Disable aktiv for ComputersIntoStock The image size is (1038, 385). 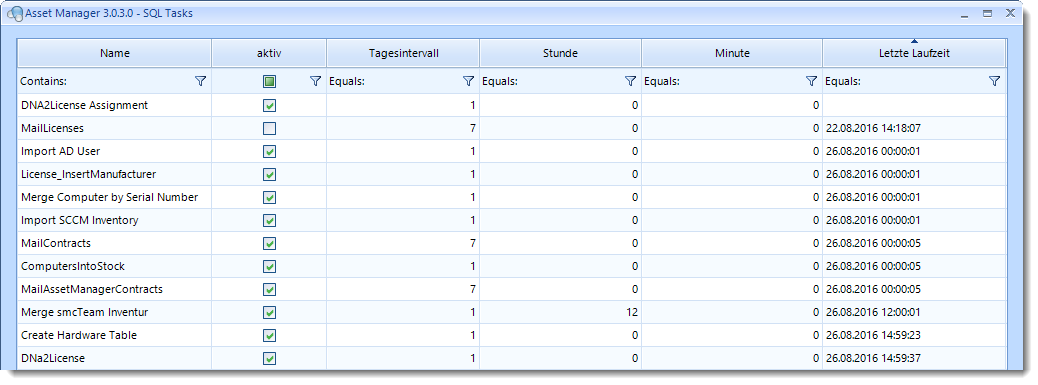[x=269, y=267]
